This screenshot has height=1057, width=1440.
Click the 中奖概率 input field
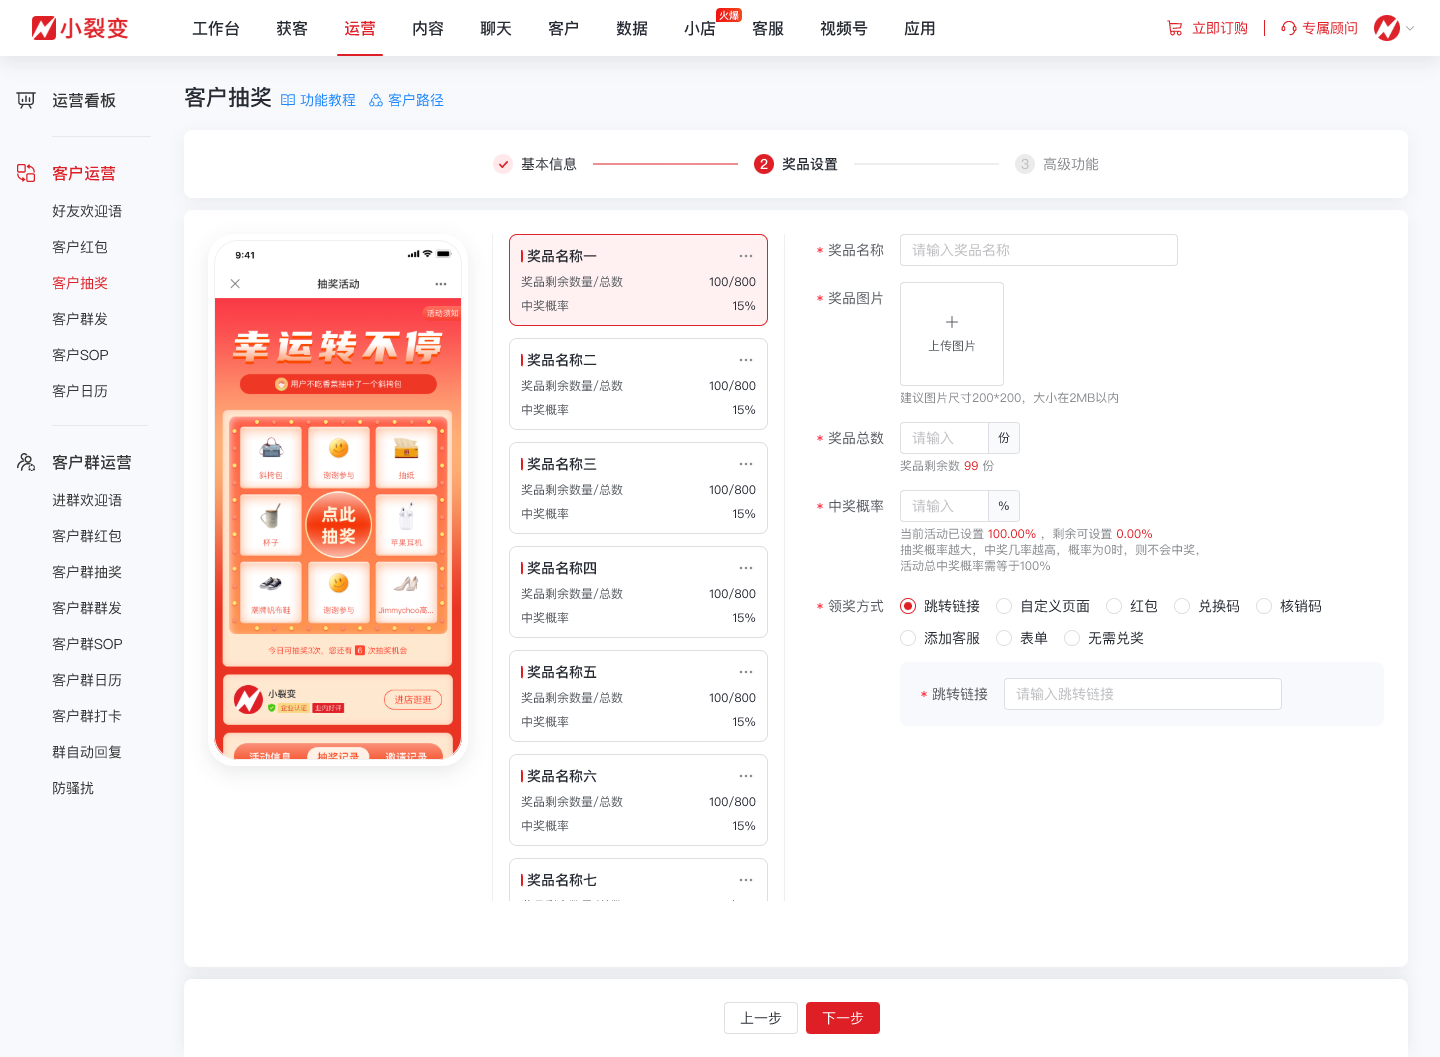tap(944, 506)
